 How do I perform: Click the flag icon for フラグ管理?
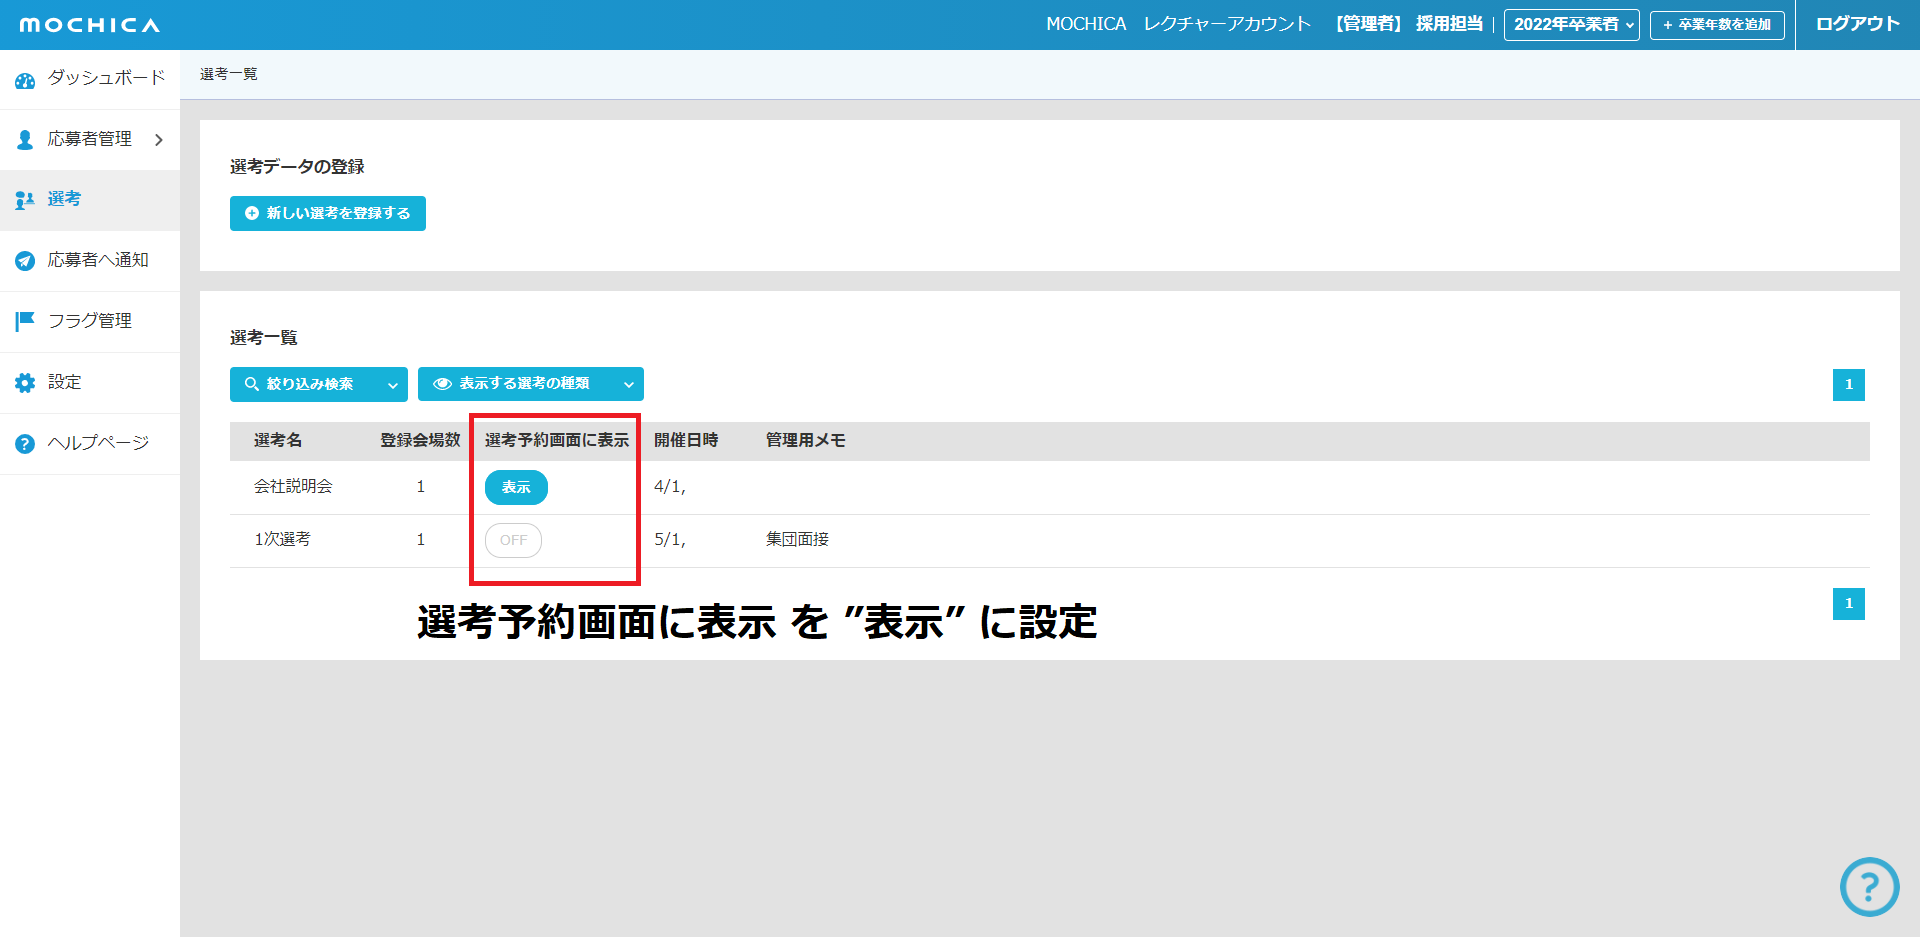[x=25, y=321]
